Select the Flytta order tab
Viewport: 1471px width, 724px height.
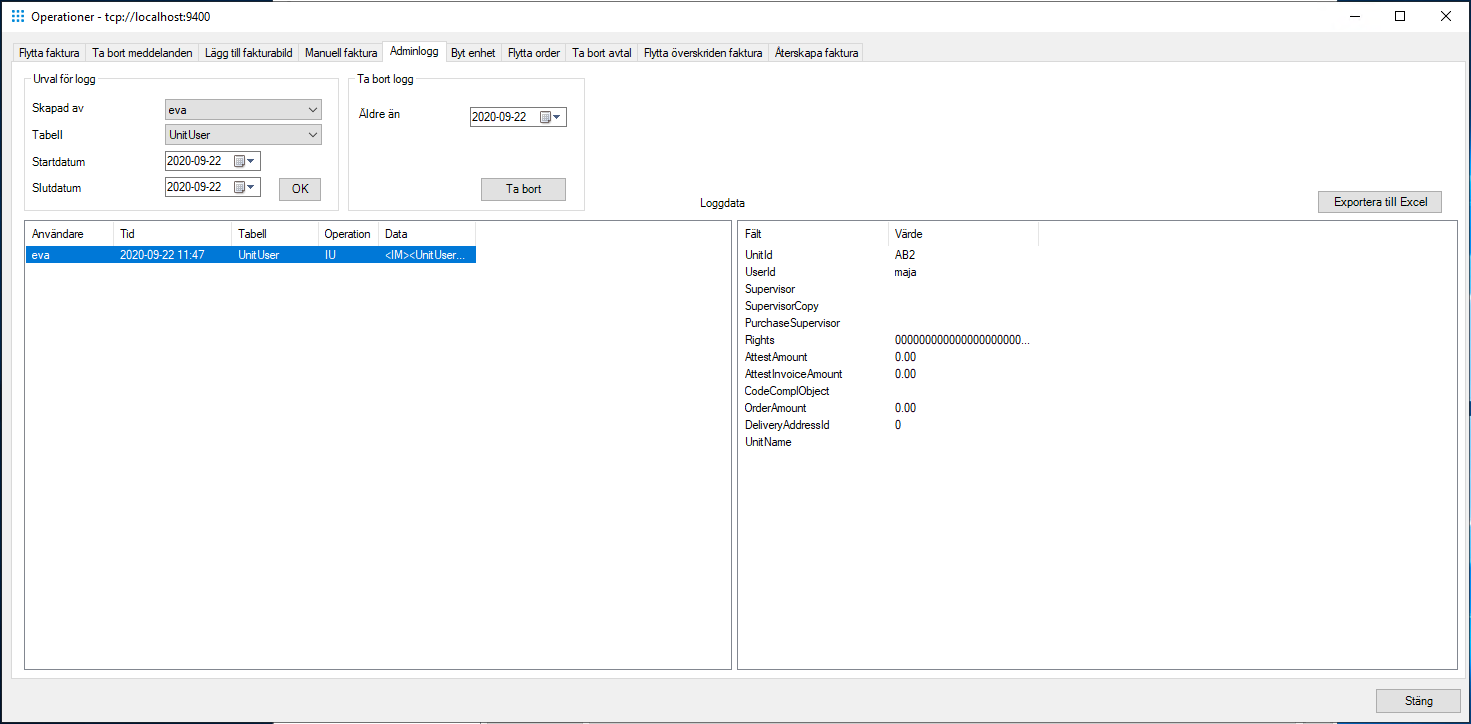tap(533, 52)
